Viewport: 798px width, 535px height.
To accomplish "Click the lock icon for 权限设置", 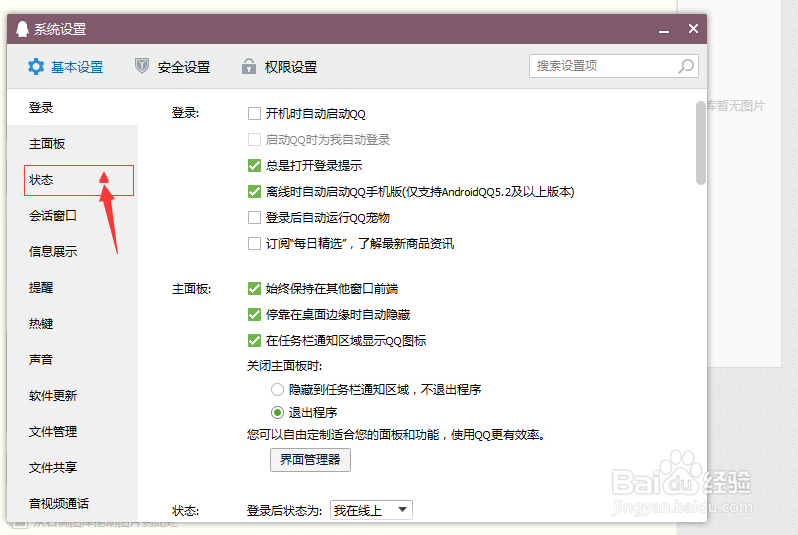I will [x=248, y=66].
